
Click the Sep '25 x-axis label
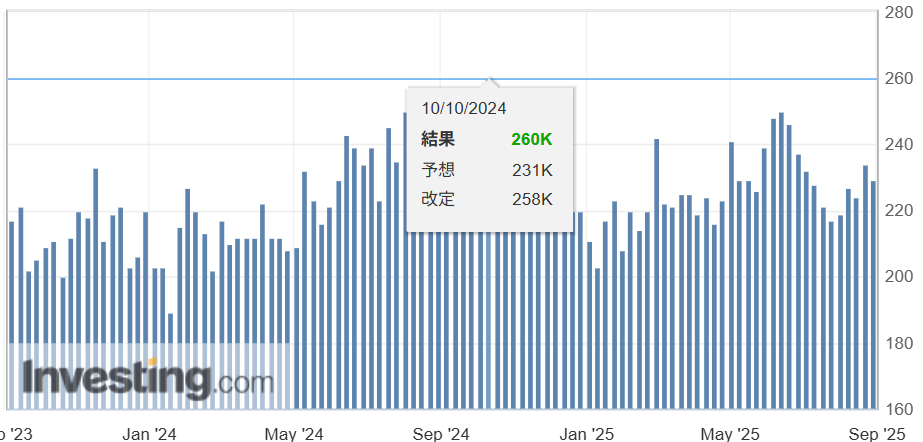(x=877, y=434)
